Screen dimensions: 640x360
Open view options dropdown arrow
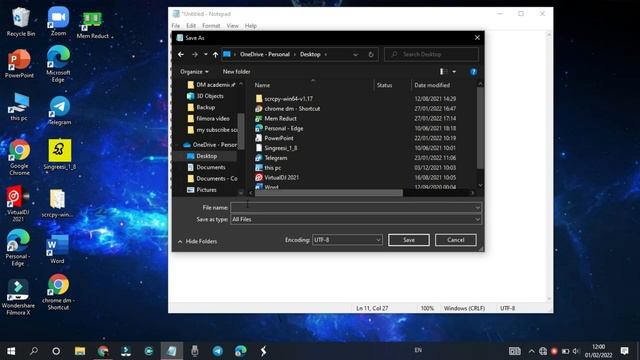click(454, 72)
